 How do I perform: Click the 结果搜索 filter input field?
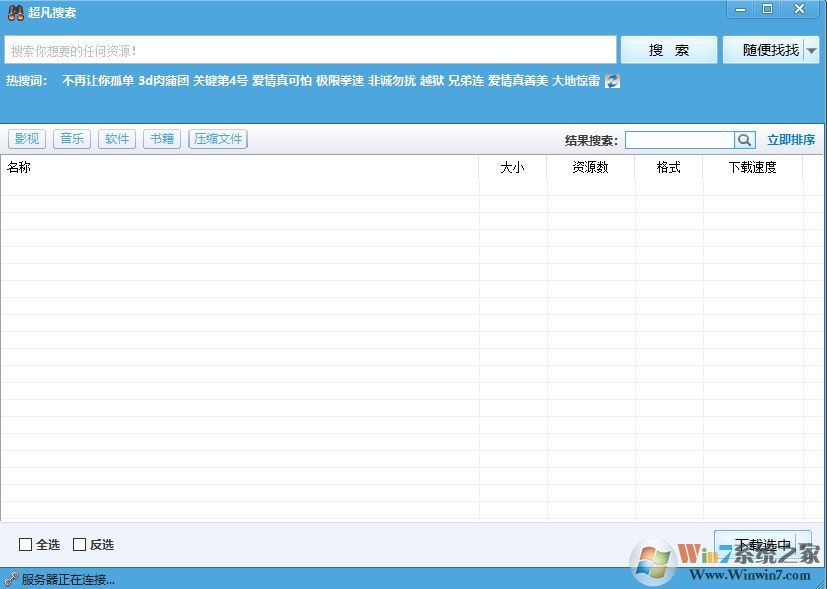680,139
